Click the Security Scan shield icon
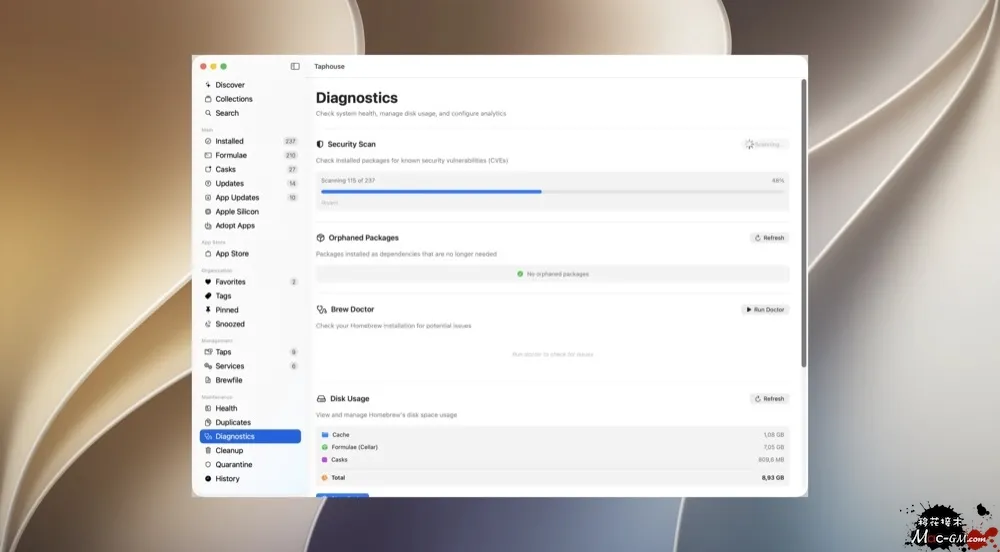The height and width of the screenshot is (552, 1000). click(x=320, y=144)
